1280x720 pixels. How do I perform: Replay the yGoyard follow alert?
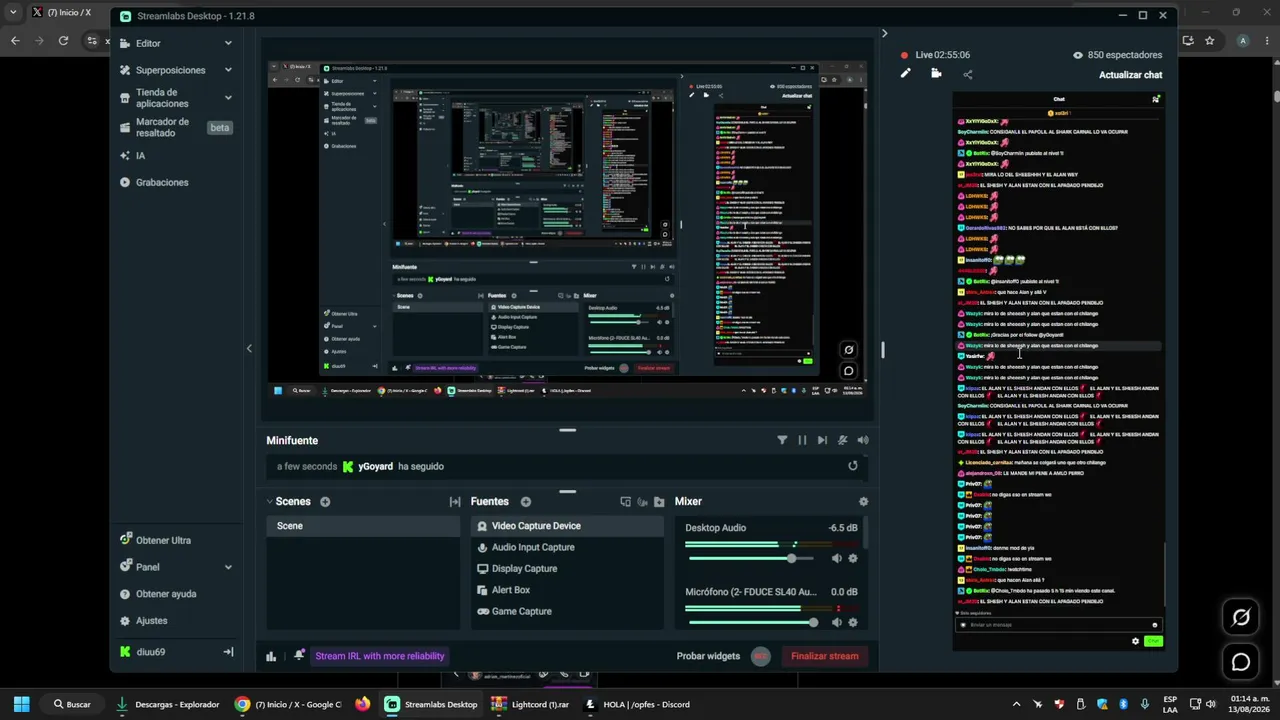coord(853,466)
